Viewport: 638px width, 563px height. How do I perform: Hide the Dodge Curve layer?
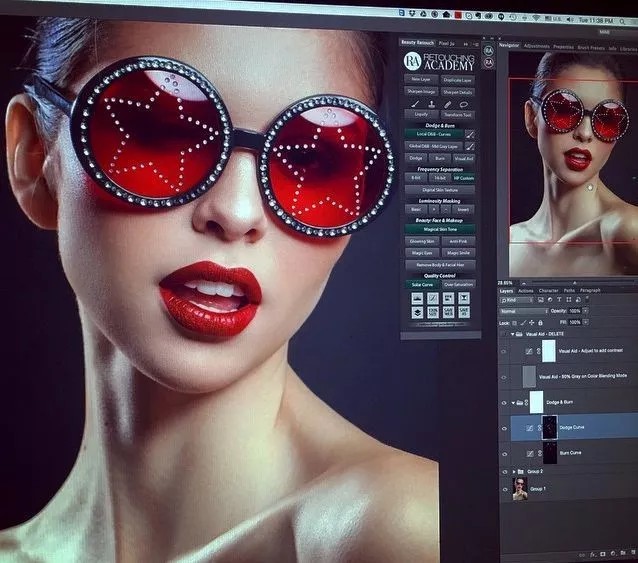(504, 428)
